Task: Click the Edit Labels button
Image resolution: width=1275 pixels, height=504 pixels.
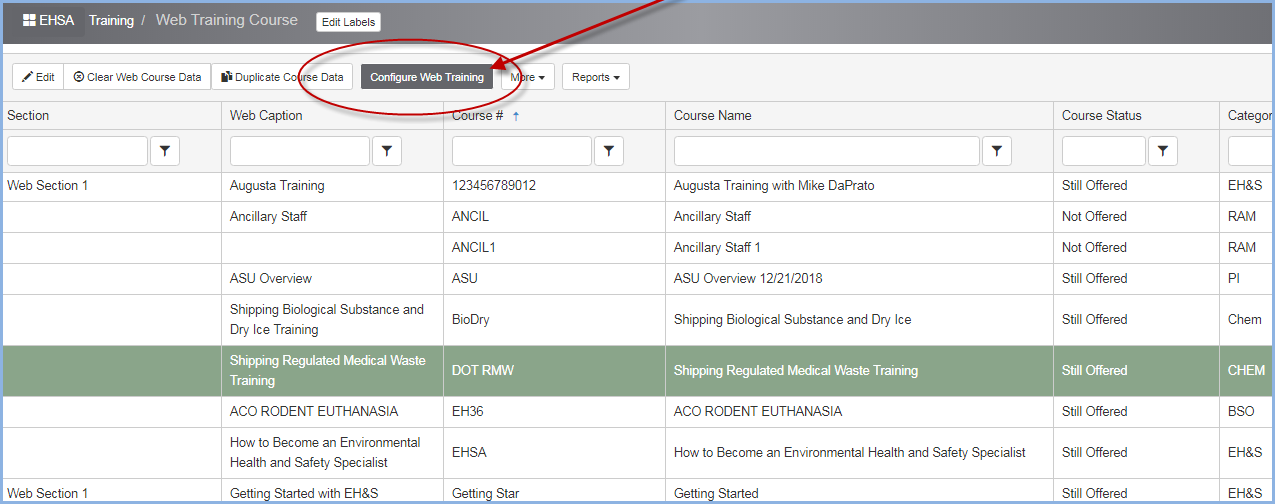Action: (x=348, y=22)
